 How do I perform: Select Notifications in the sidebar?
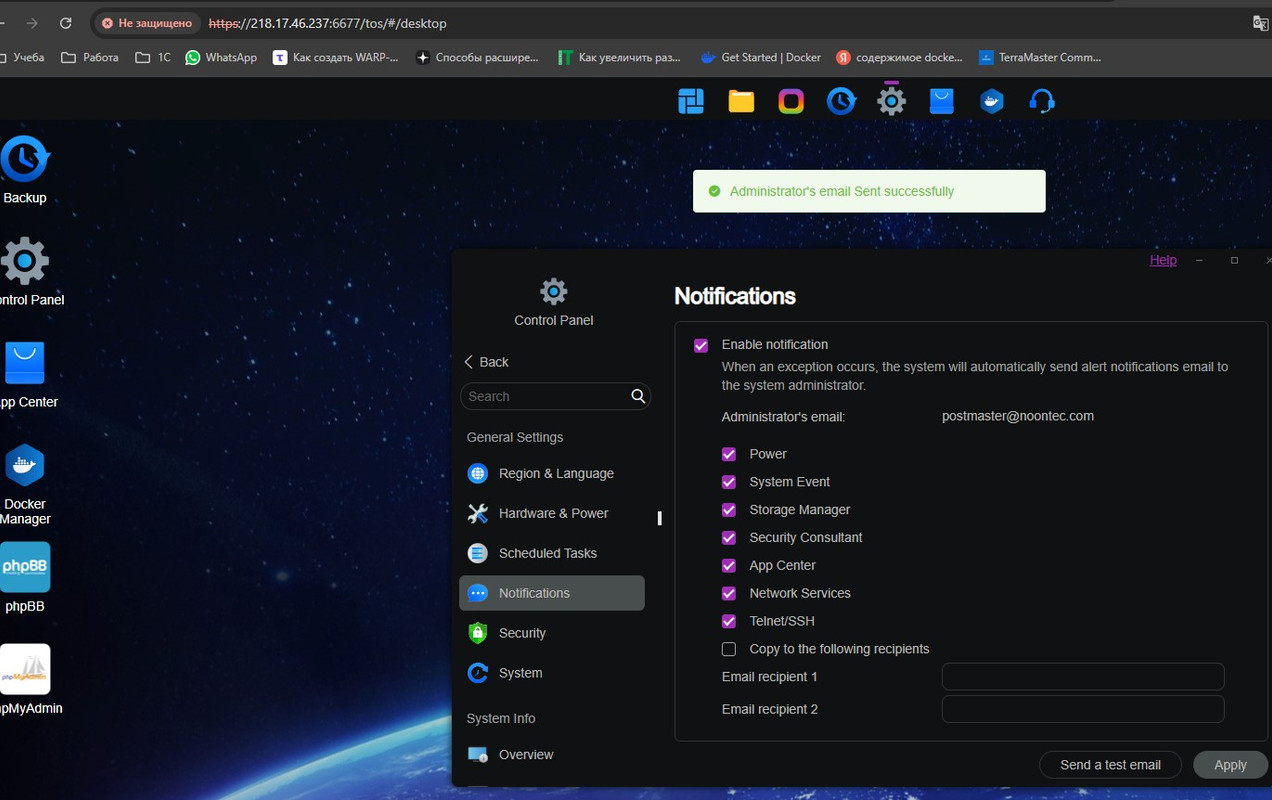(x=552, y=593)
